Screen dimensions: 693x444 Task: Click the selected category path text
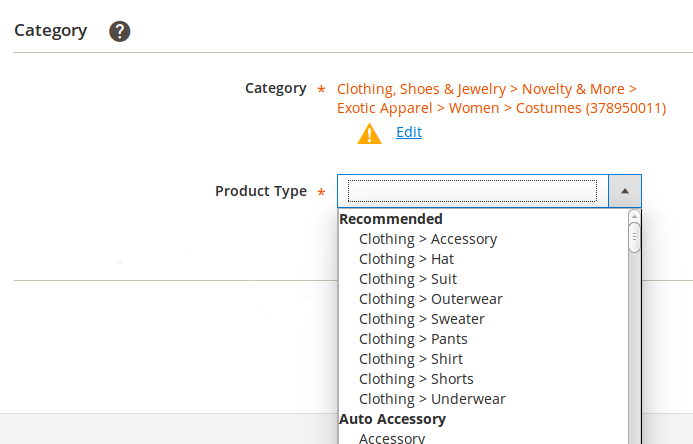click(x=501, y=98)
